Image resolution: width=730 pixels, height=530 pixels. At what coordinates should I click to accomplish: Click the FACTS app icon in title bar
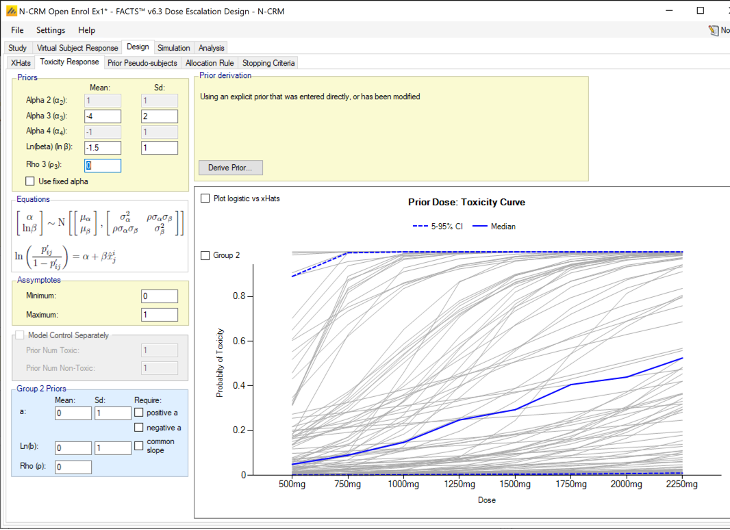point(9,9)
